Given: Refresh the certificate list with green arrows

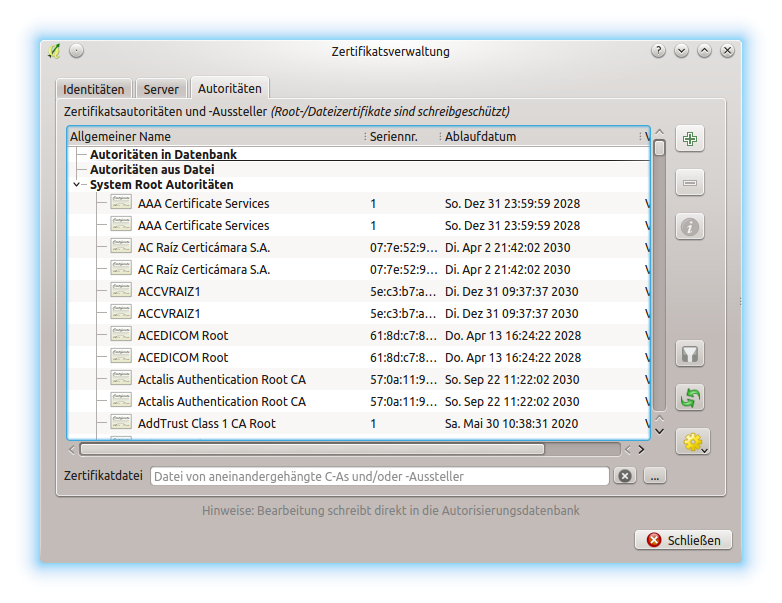Looking at the screenshot, I should pyautogui.click(x=690, y=397).
